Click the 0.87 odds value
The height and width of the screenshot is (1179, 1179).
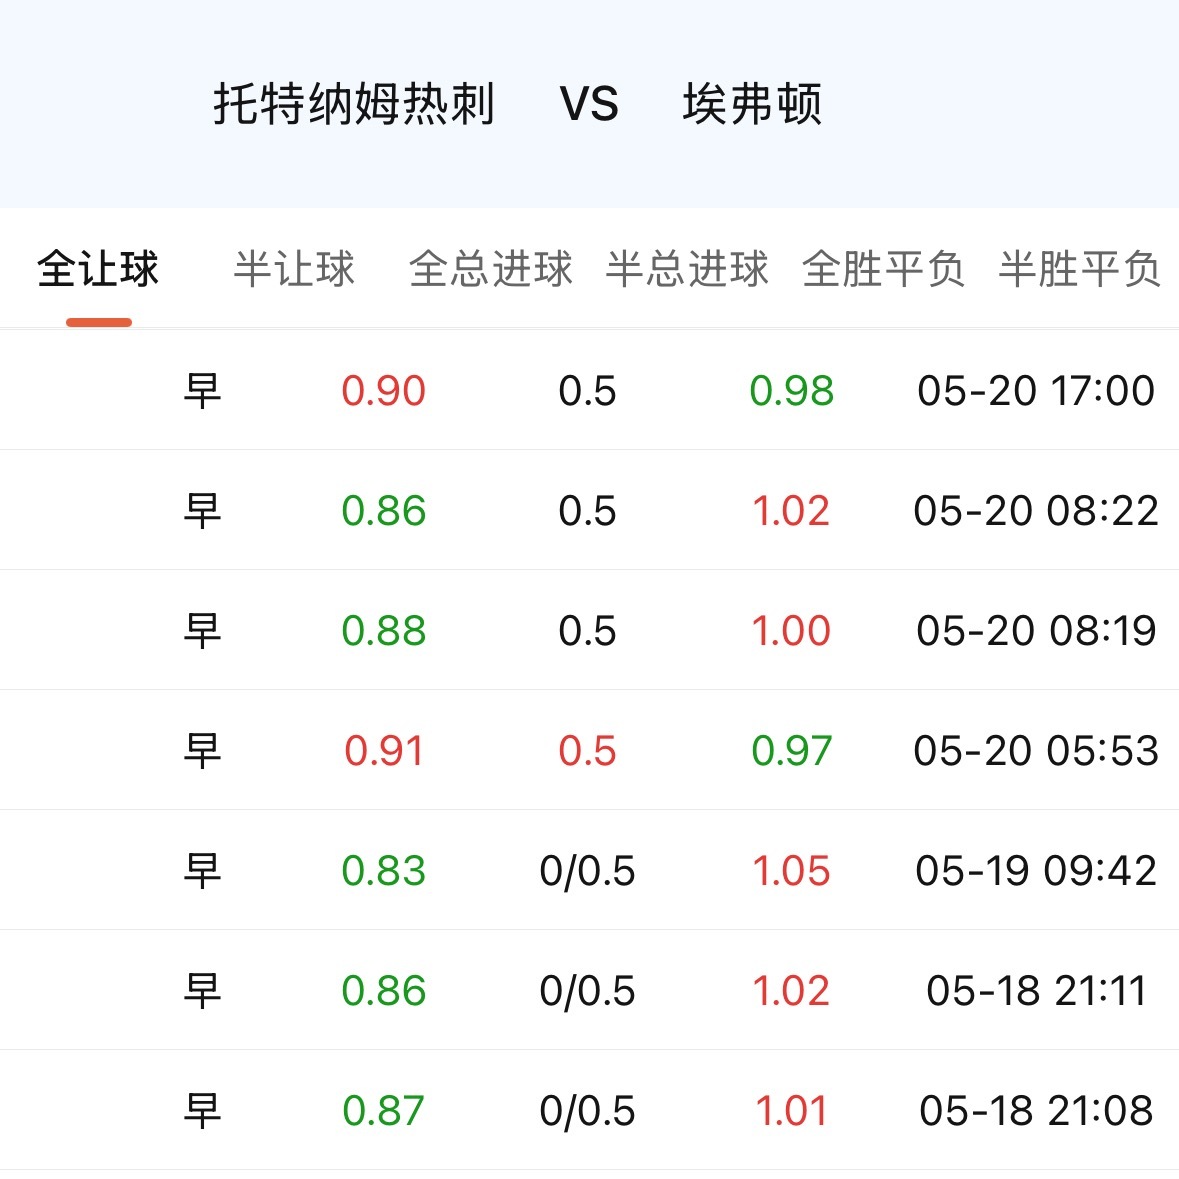383,1111
